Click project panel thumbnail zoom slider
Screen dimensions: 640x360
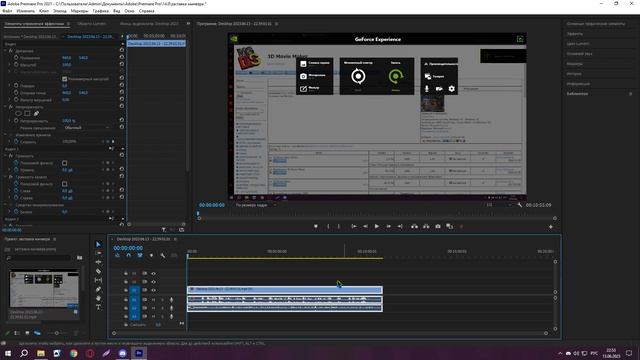coord(57,333)
